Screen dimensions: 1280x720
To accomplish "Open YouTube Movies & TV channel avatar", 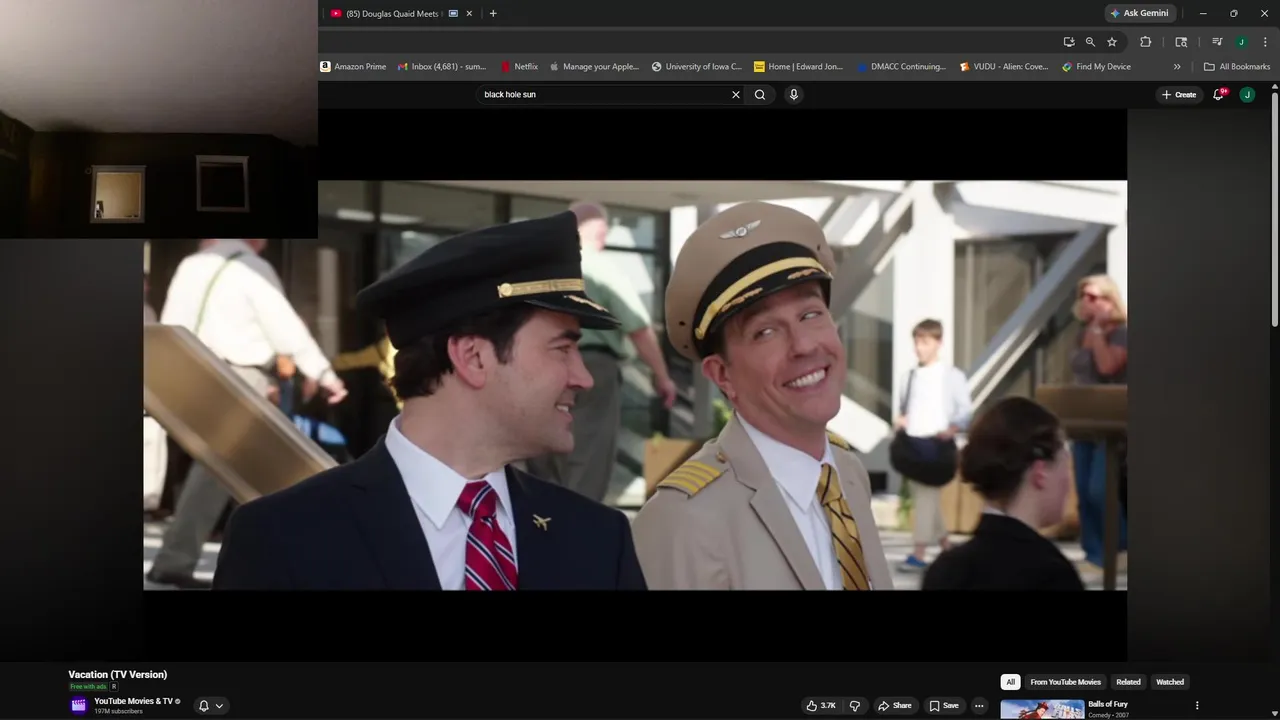I will pos(79,705).
